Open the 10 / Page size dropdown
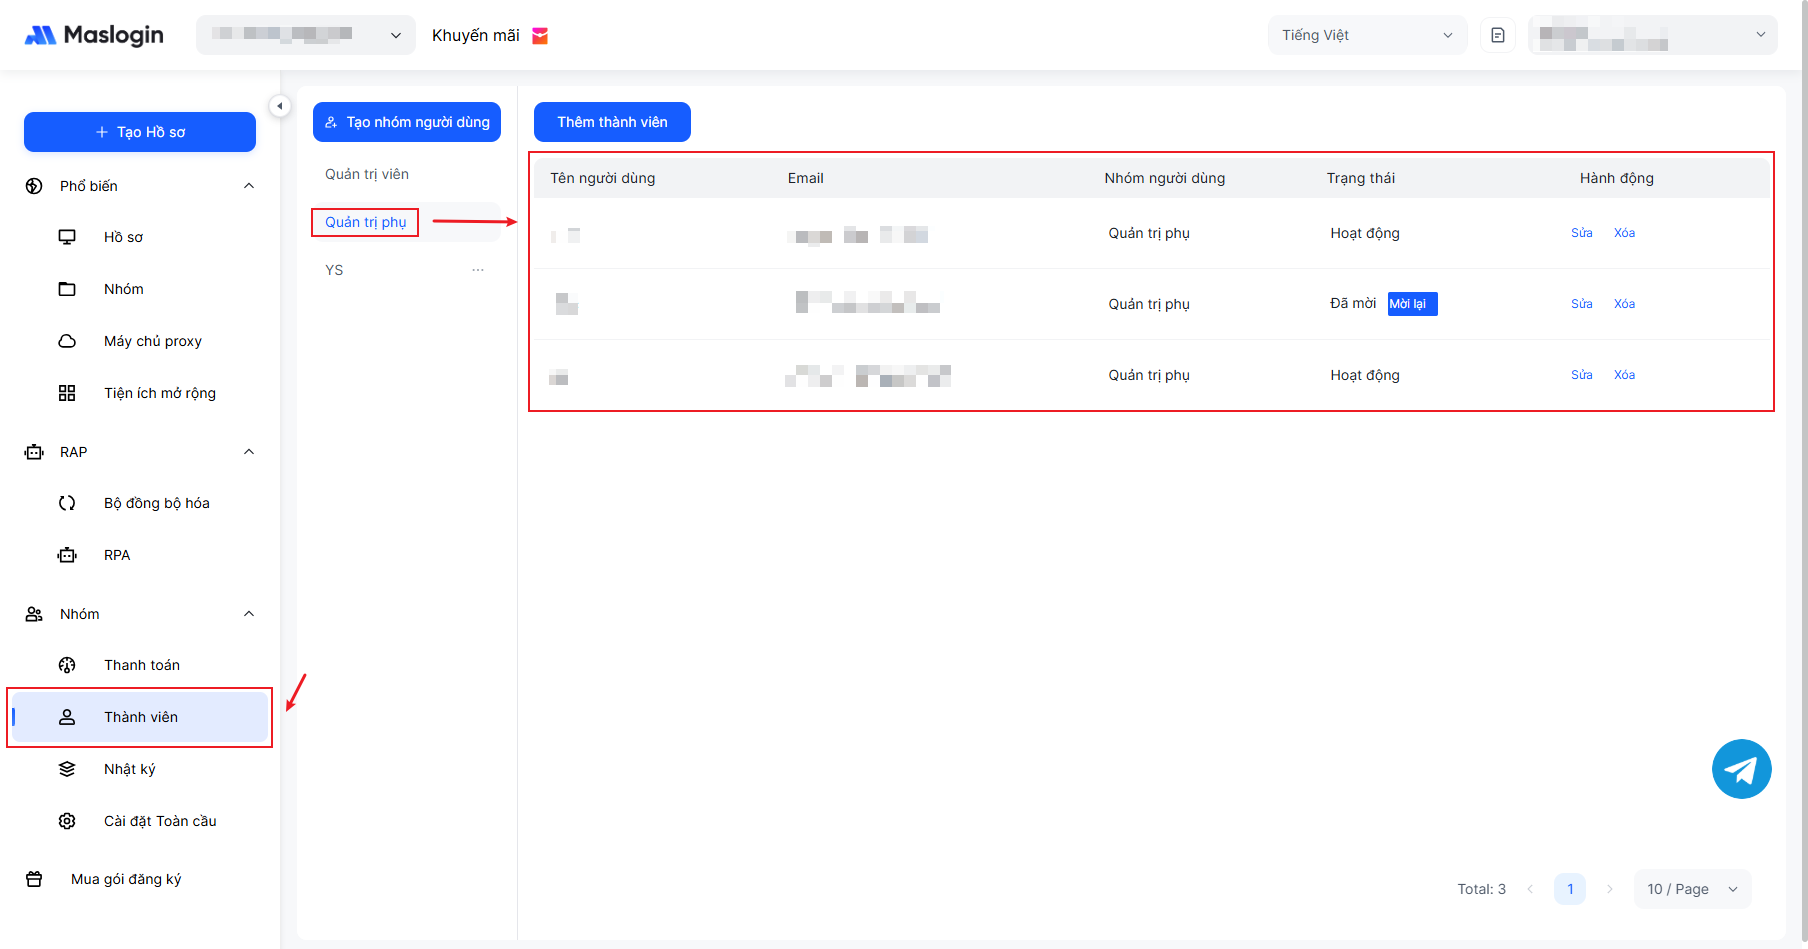The height and width of the screenshot is (949, 1808). (1691, 889)
